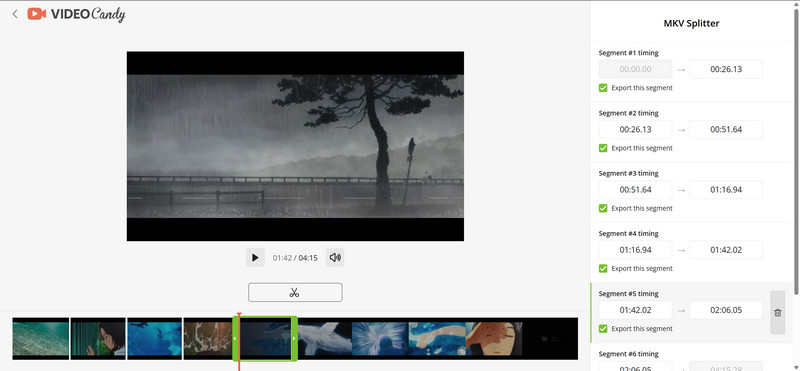Edit Segment #5 end time 02:06.05
Screen dimensions: 800x371
(x=726, y=310)
